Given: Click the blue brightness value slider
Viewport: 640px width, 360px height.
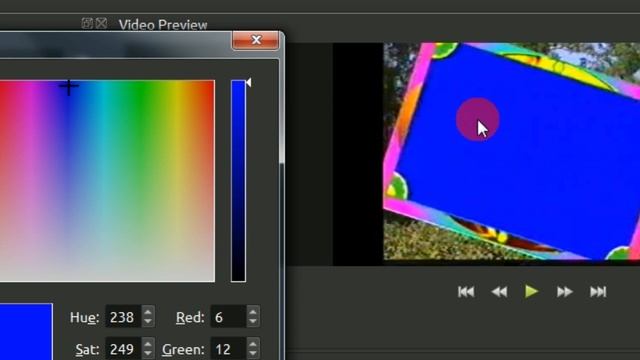Looking at the screenshot, I should (238, 181).
